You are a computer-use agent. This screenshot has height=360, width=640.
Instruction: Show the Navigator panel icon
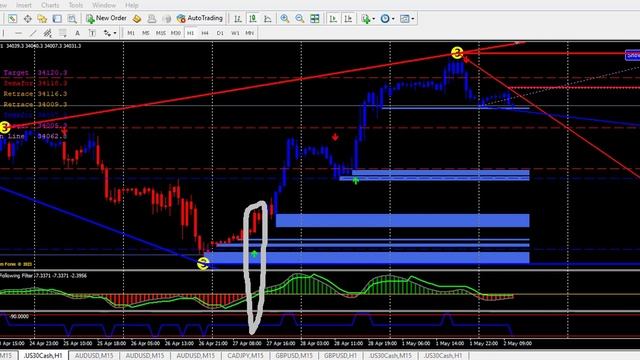pos(42,18)
